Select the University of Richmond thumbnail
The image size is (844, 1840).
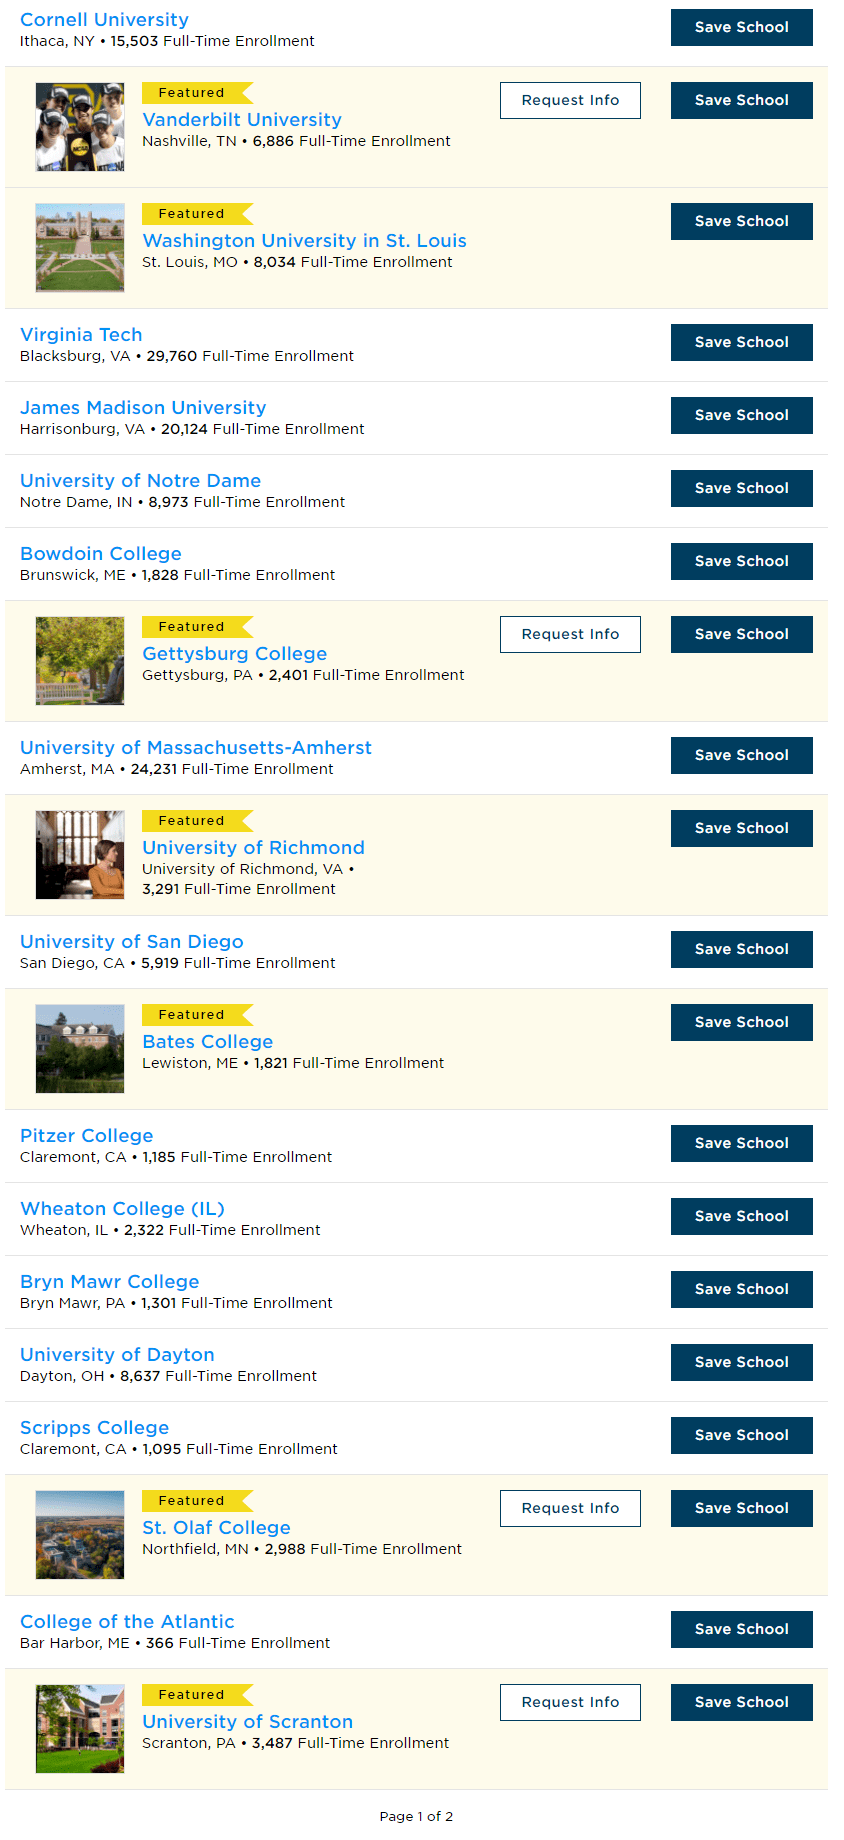(x=80, y=855)
